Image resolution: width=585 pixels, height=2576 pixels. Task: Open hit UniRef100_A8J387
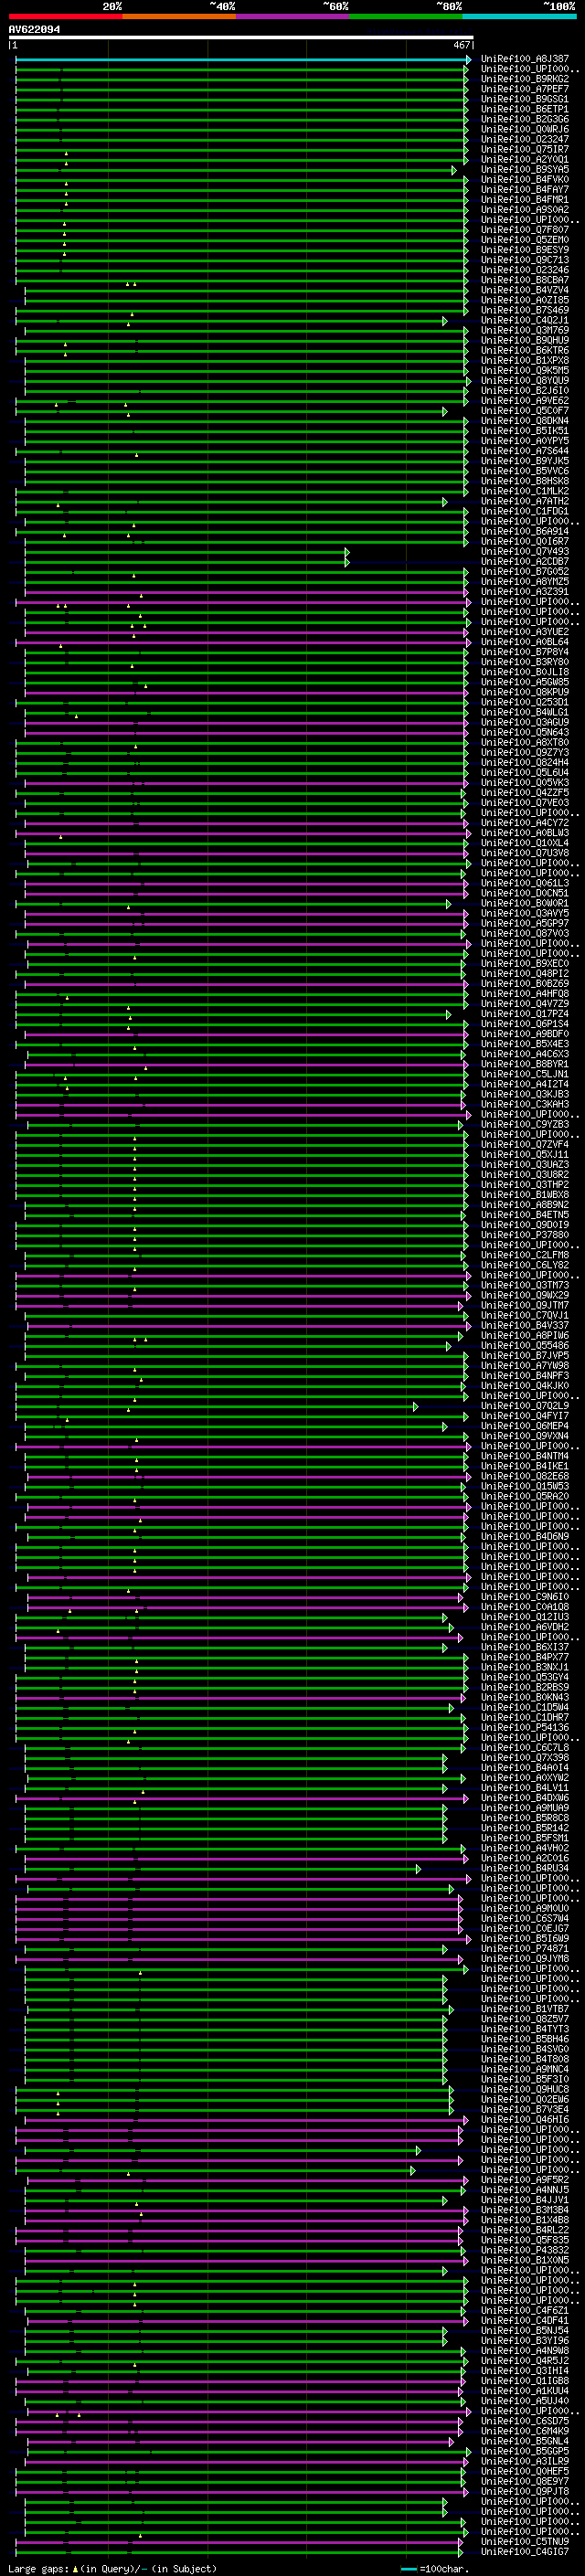pyautogui.click(x=525, y=59)
